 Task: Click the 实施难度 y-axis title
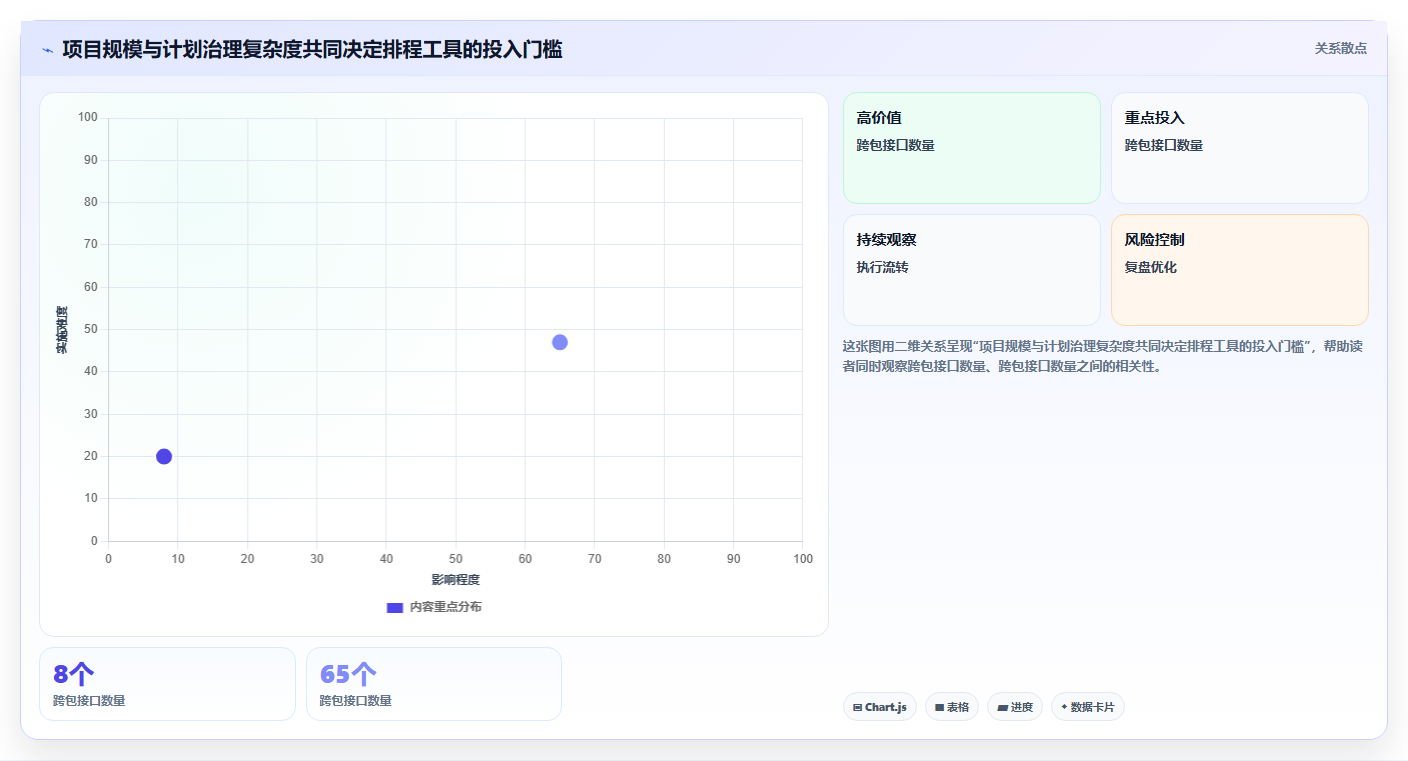click(x=62, y=329)
